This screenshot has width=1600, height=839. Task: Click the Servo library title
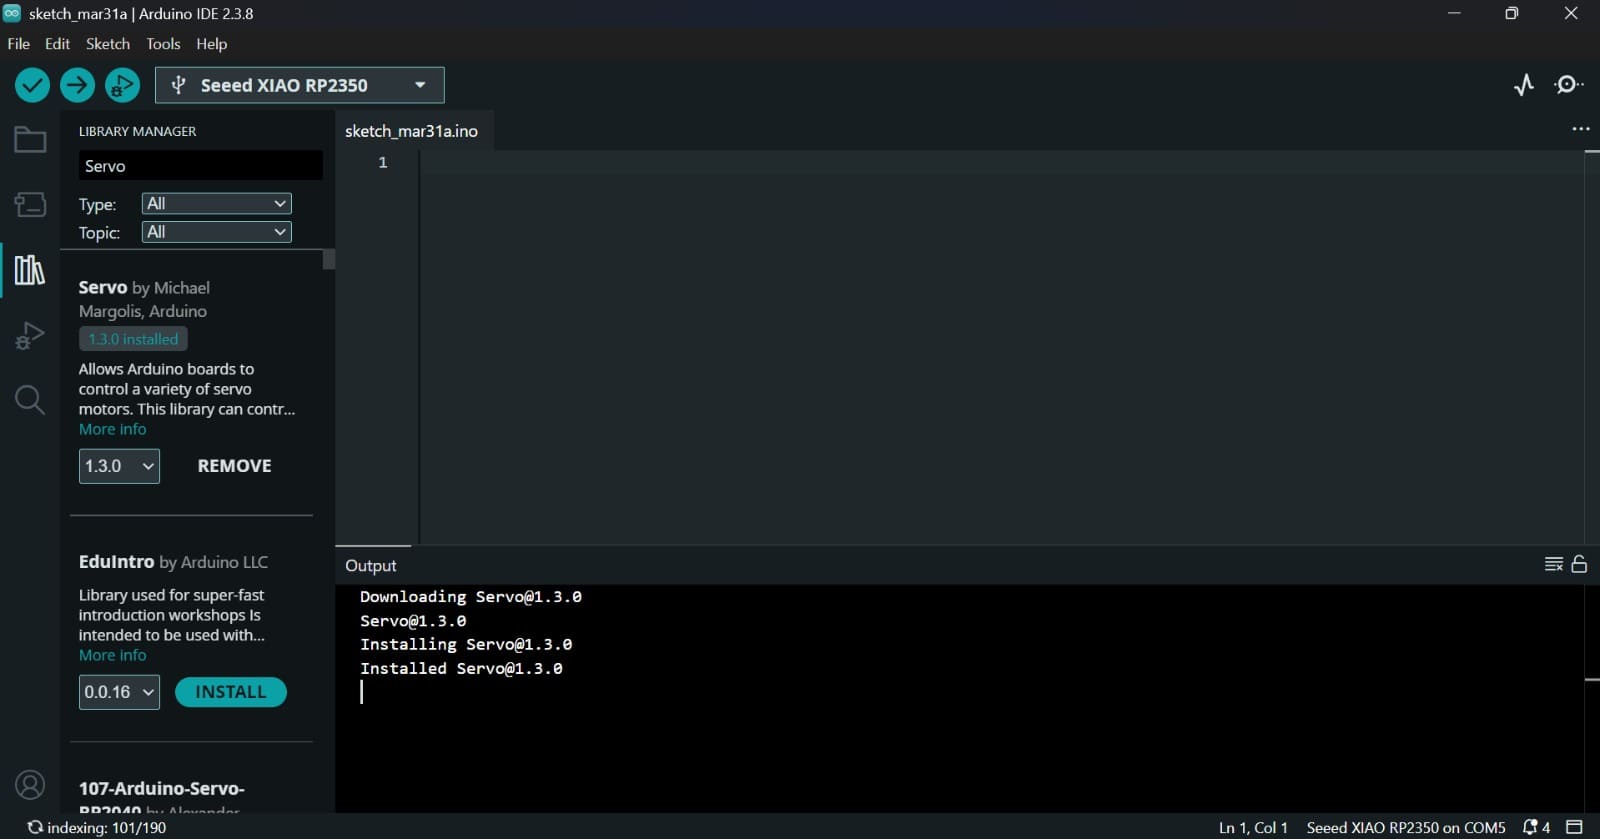coord(103,288)
